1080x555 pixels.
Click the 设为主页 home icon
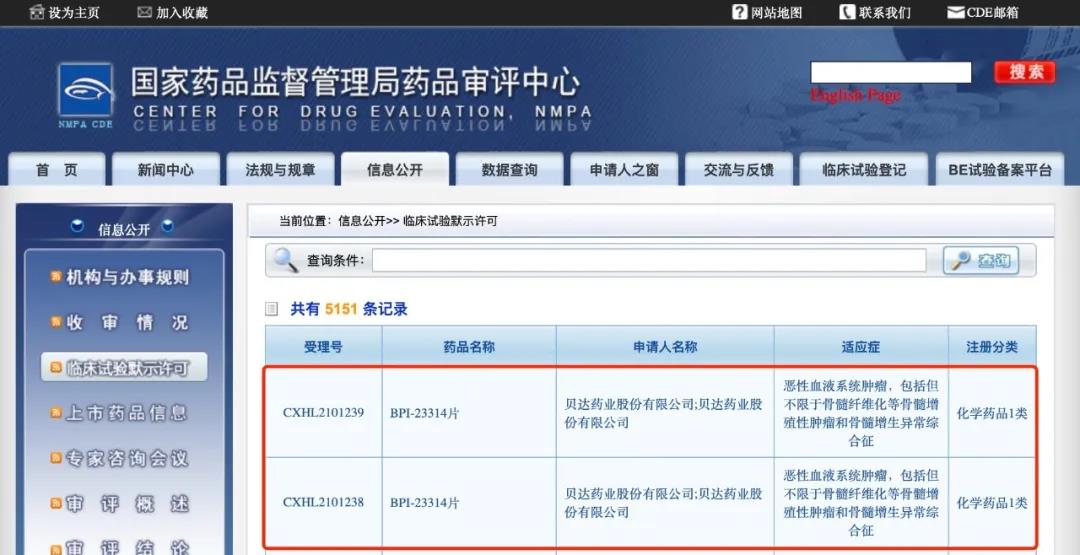click(x=37, y=12)
